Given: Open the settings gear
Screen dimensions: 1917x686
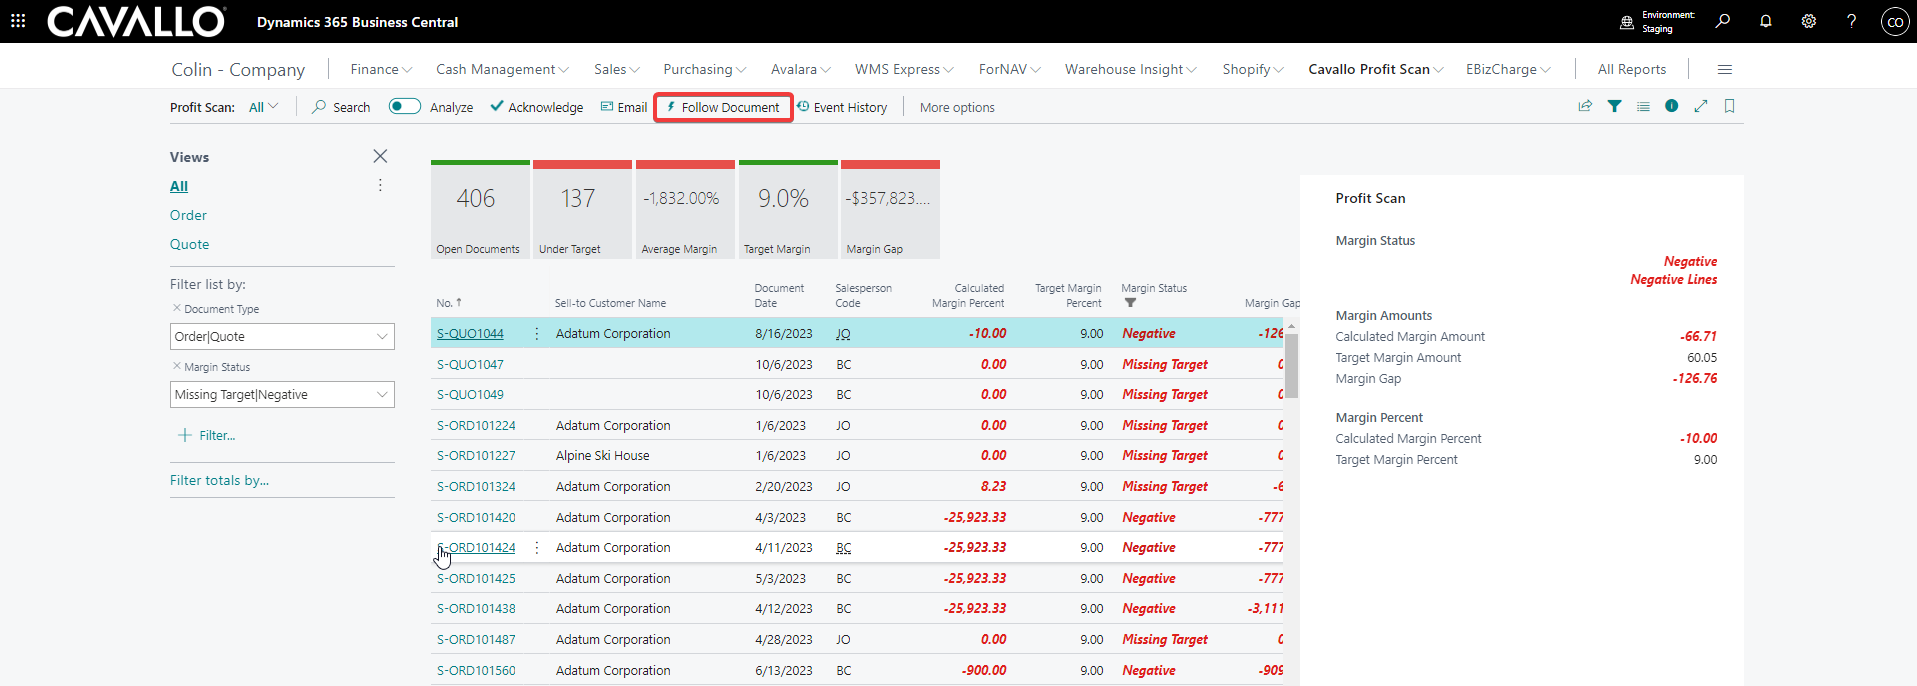Looking at the screenshot, I should pyautogui.click(x=1808, y=21).
